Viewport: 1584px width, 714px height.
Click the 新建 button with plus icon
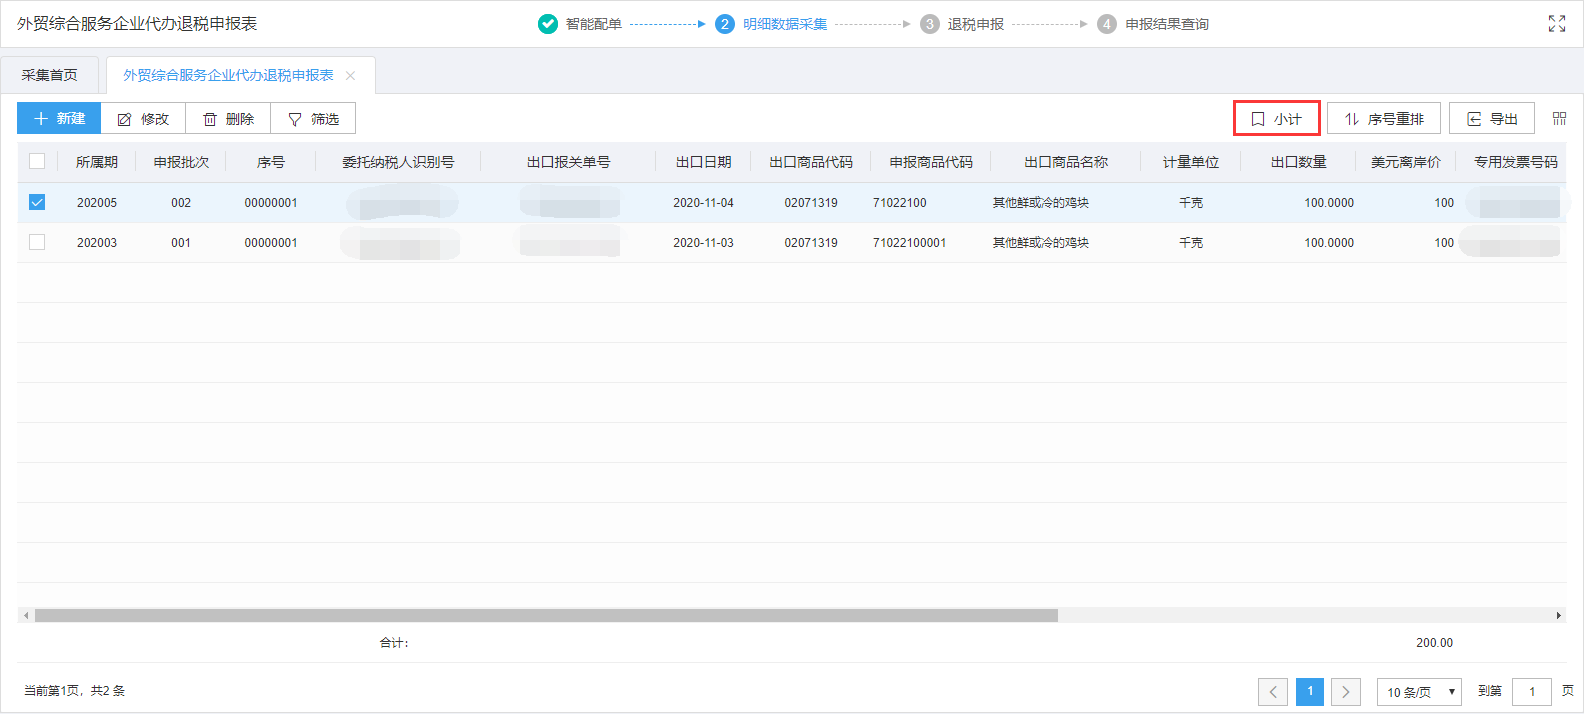coord(59,118)
